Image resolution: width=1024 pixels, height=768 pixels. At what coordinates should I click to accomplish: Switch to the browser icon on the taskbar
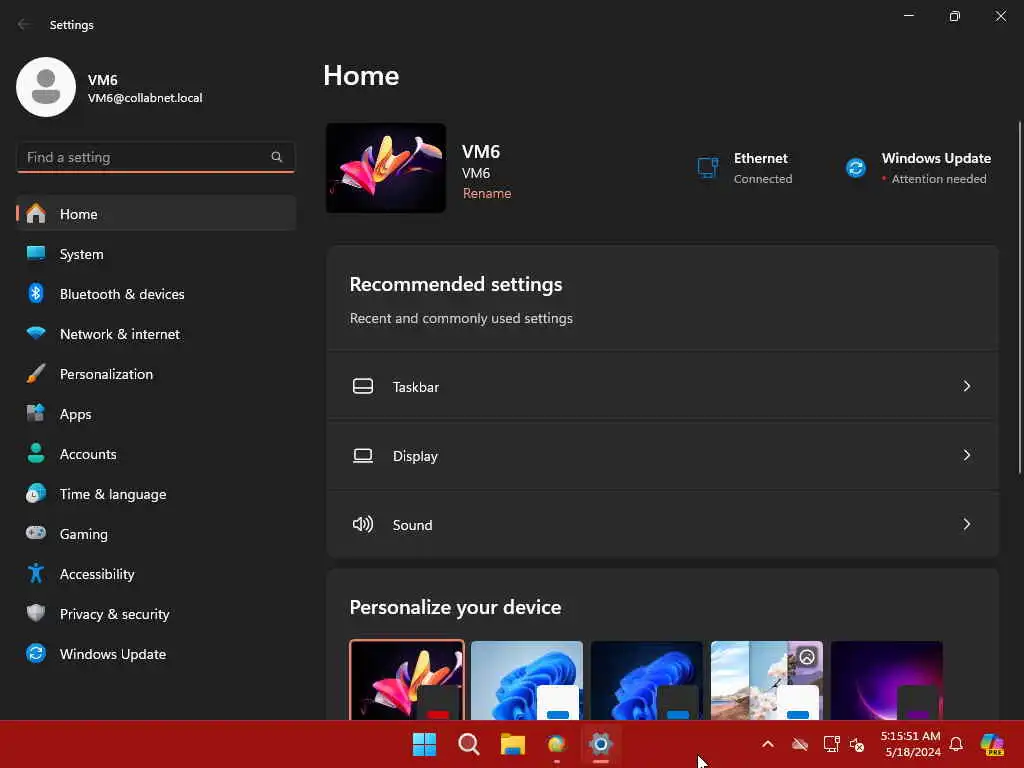click(x=556, y=744)
